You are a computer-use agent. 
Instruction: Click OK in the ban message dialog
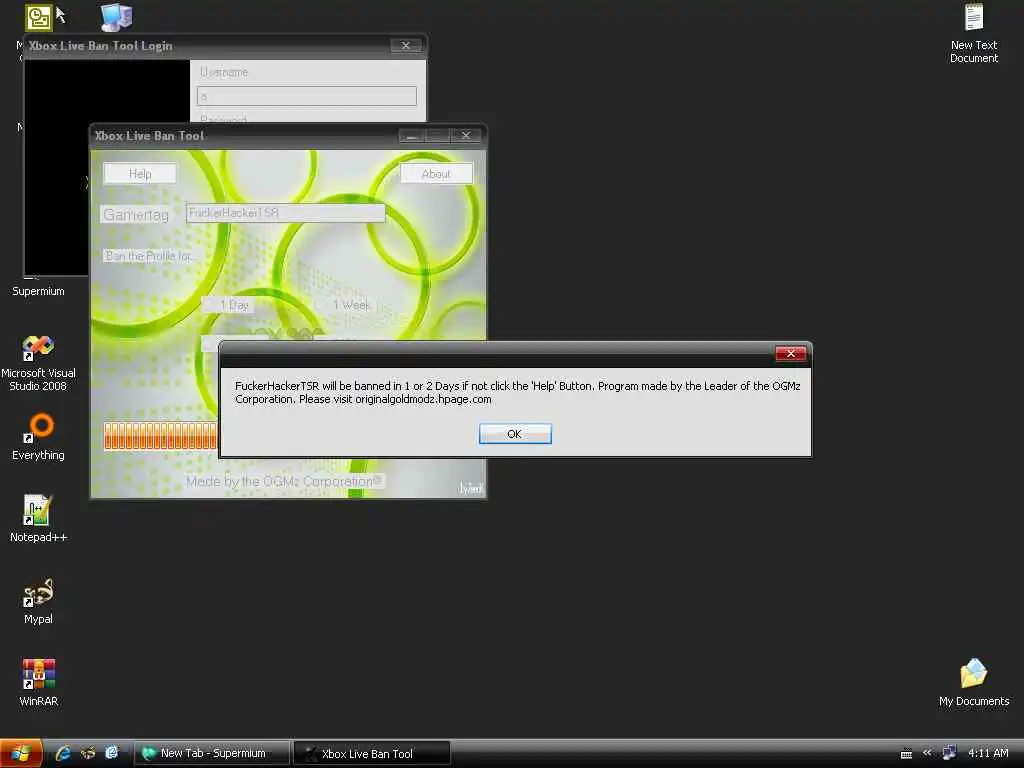515,434
